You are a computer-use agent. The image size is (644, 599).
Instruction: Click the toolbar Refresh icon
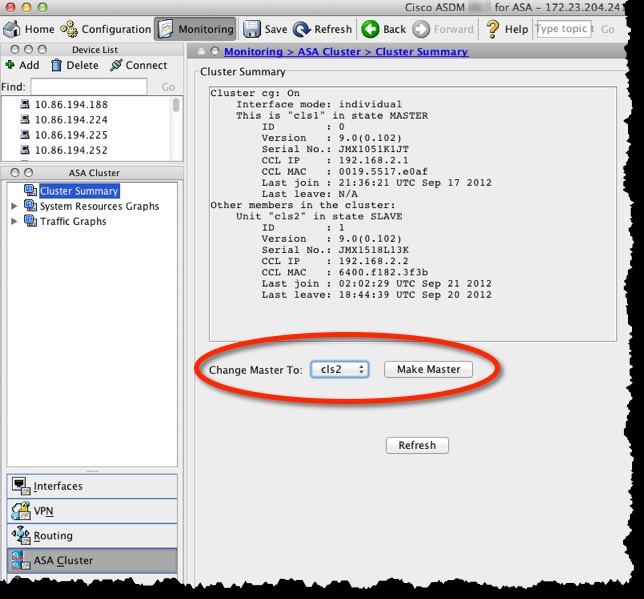302,30
